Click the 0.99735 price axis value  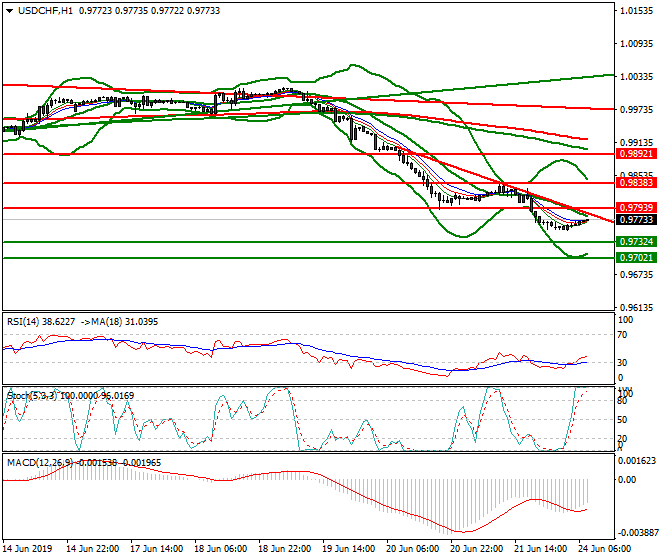coord(636,109)
